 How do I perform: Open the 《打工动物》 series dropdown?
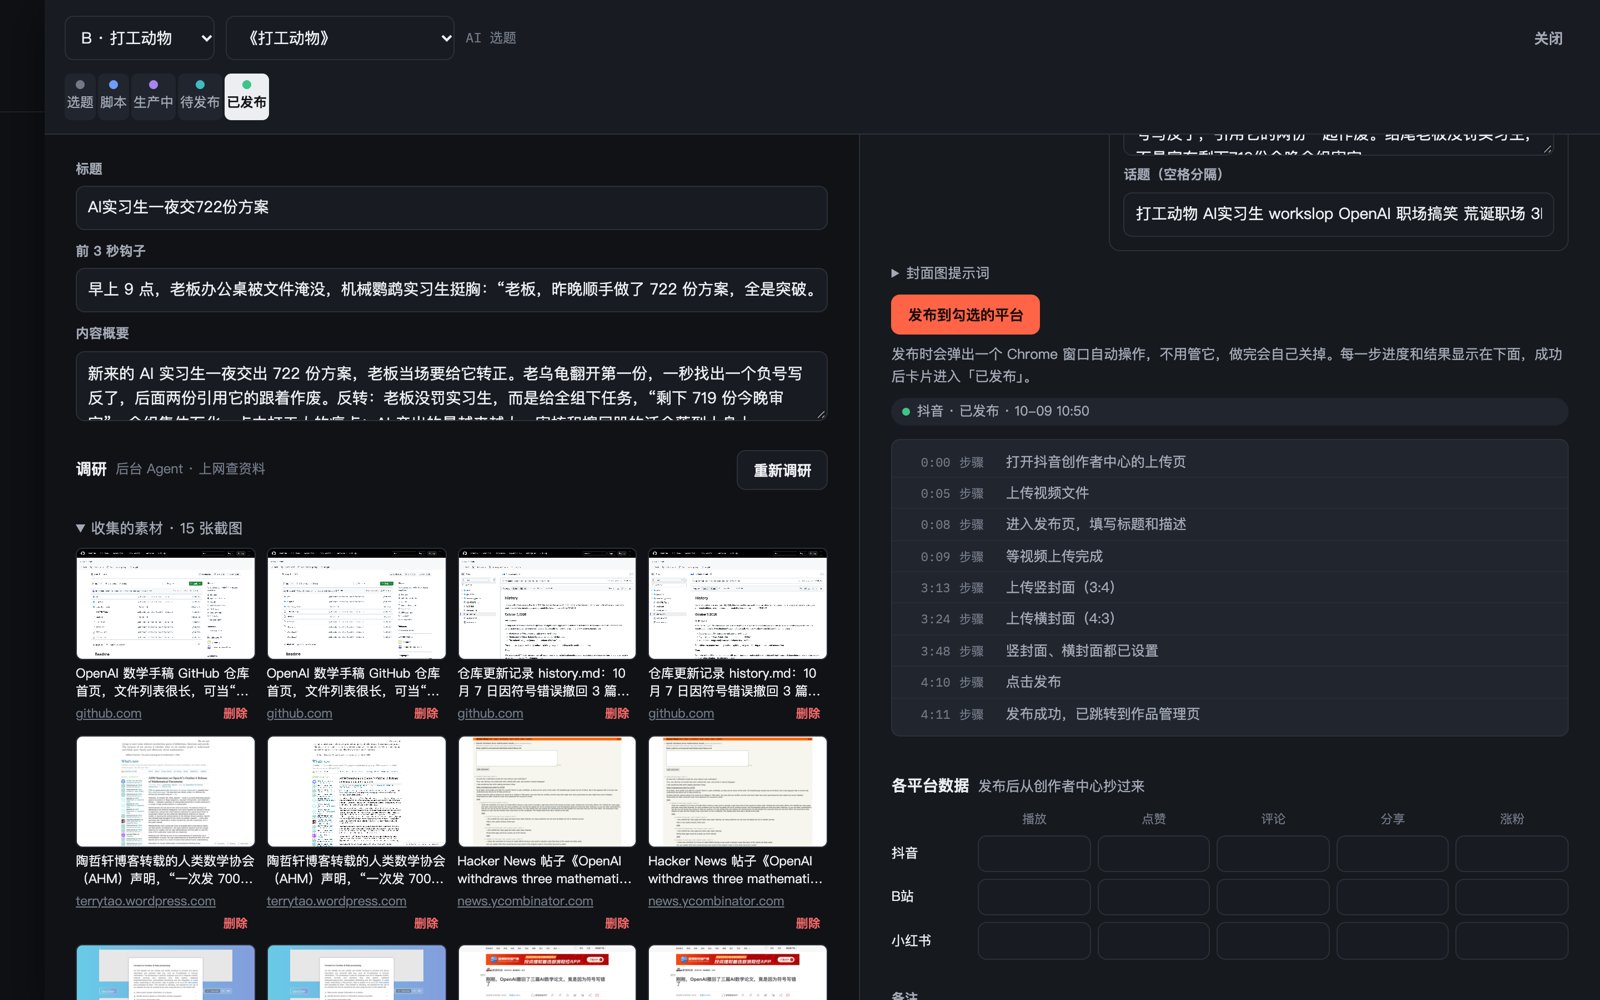click(x=340, y=38)
